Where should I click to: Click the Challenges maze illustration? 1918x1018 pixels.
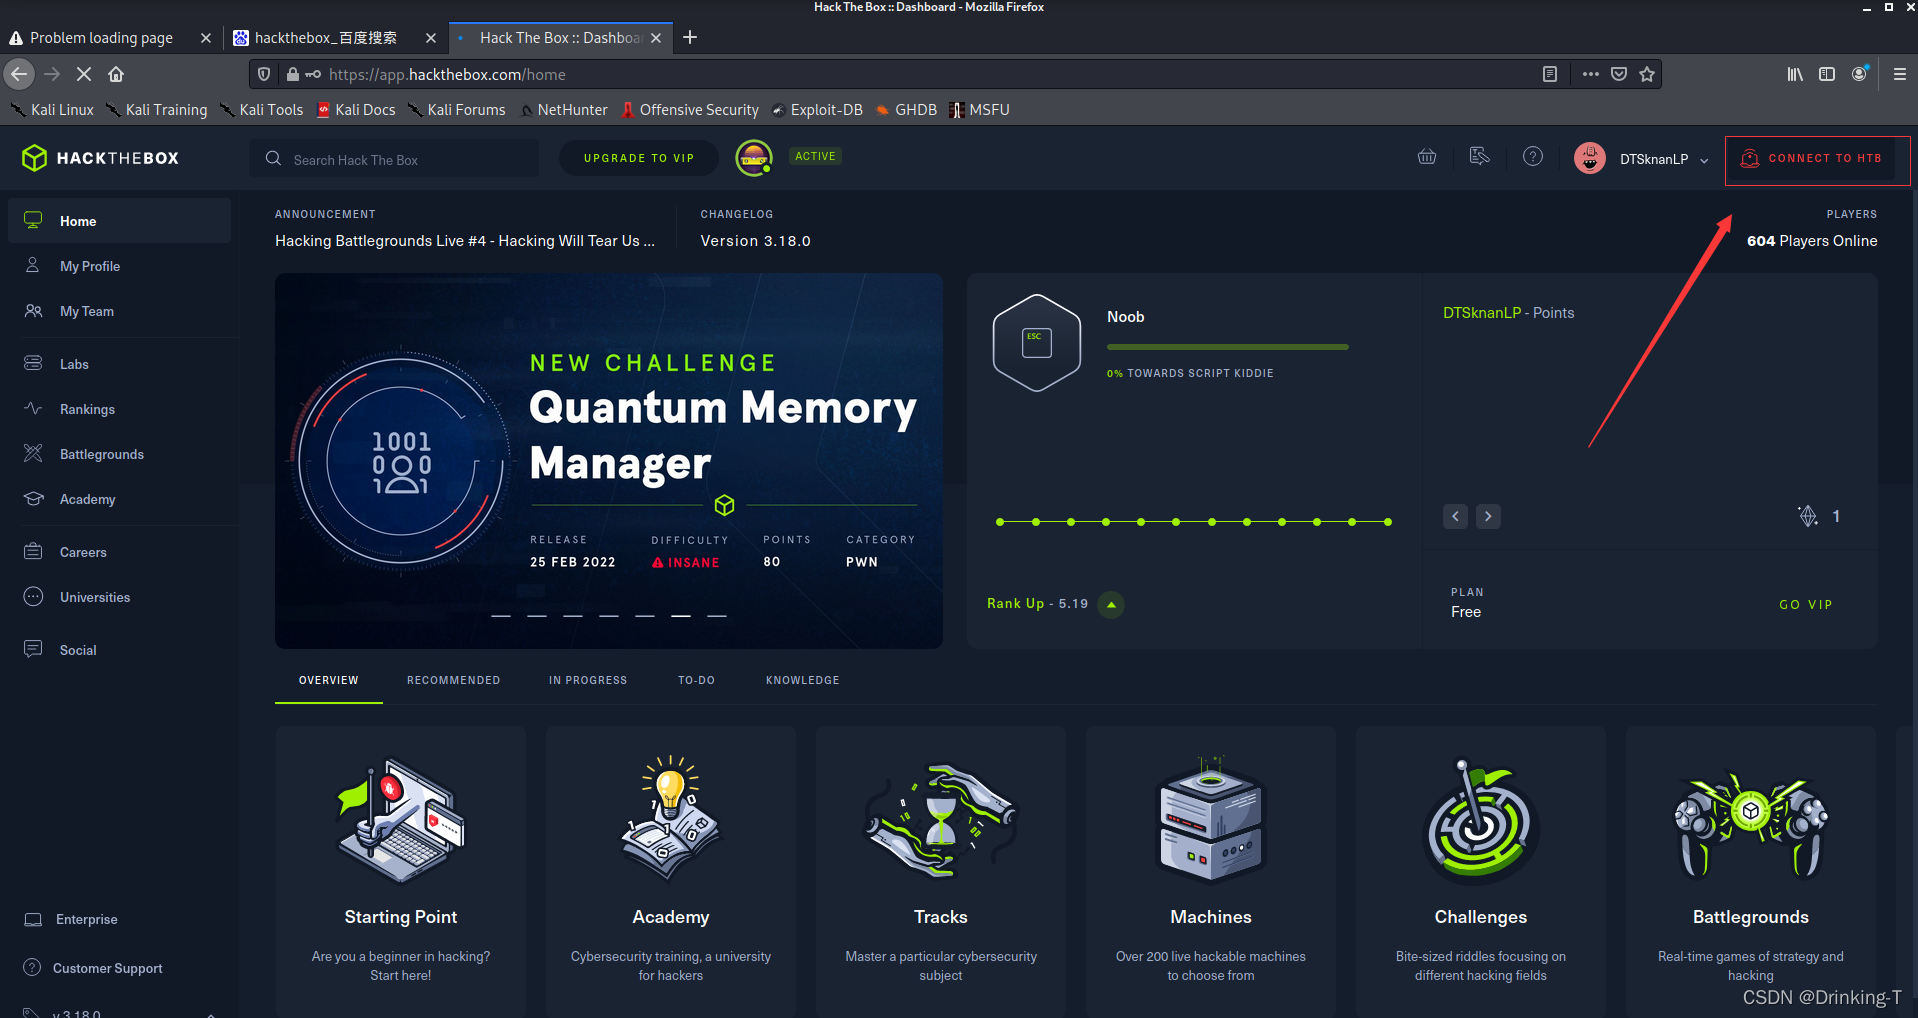(1481, 820)
